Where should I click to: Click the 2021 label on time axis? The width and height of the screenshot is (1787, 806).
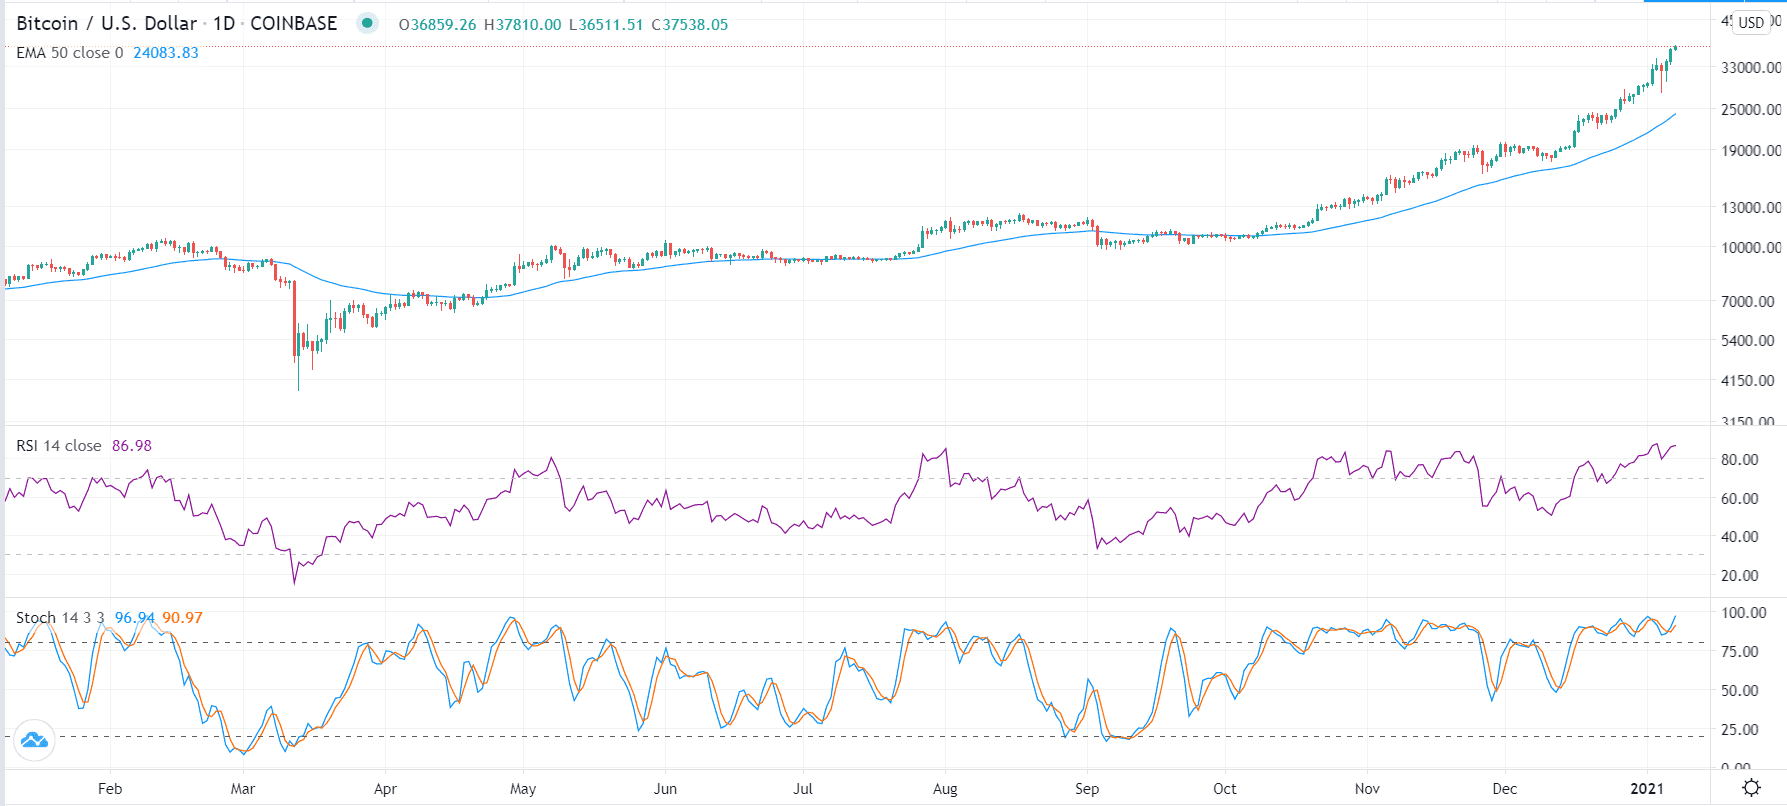1647,789
